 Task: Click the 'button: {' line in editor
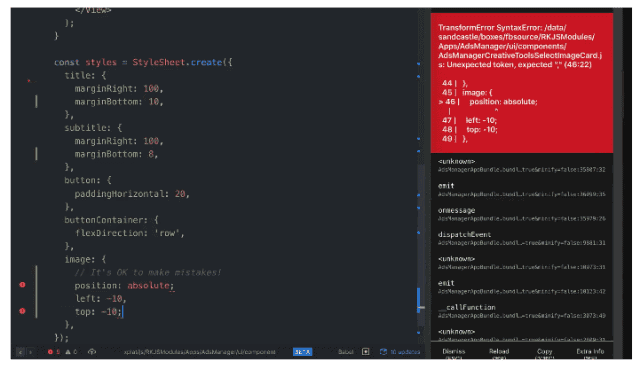click(x=88, y=180)
